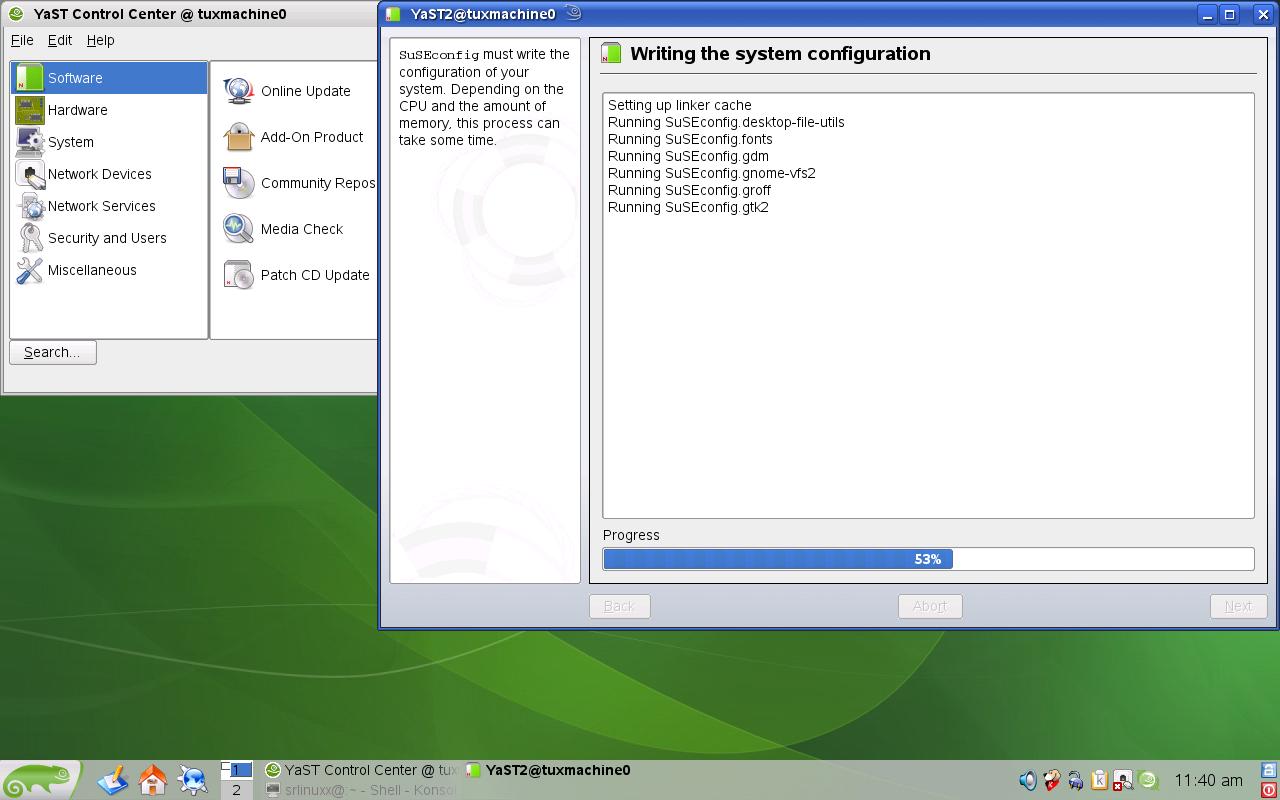Open Media Check module icon
The height and width of the screenshot is (800, 1280).
tap(239, 229)
